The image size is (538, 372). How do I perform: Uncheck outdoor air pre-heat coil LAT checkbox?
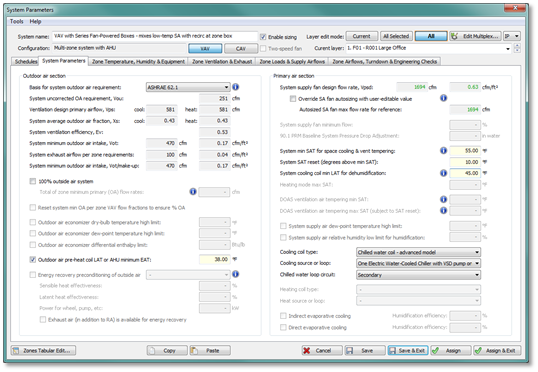point(33,260)
